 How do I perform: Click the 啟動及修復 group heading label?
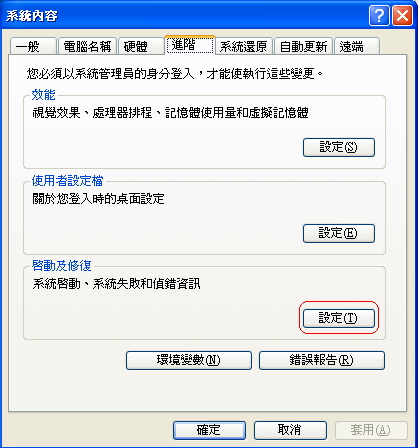coord(62,266)
